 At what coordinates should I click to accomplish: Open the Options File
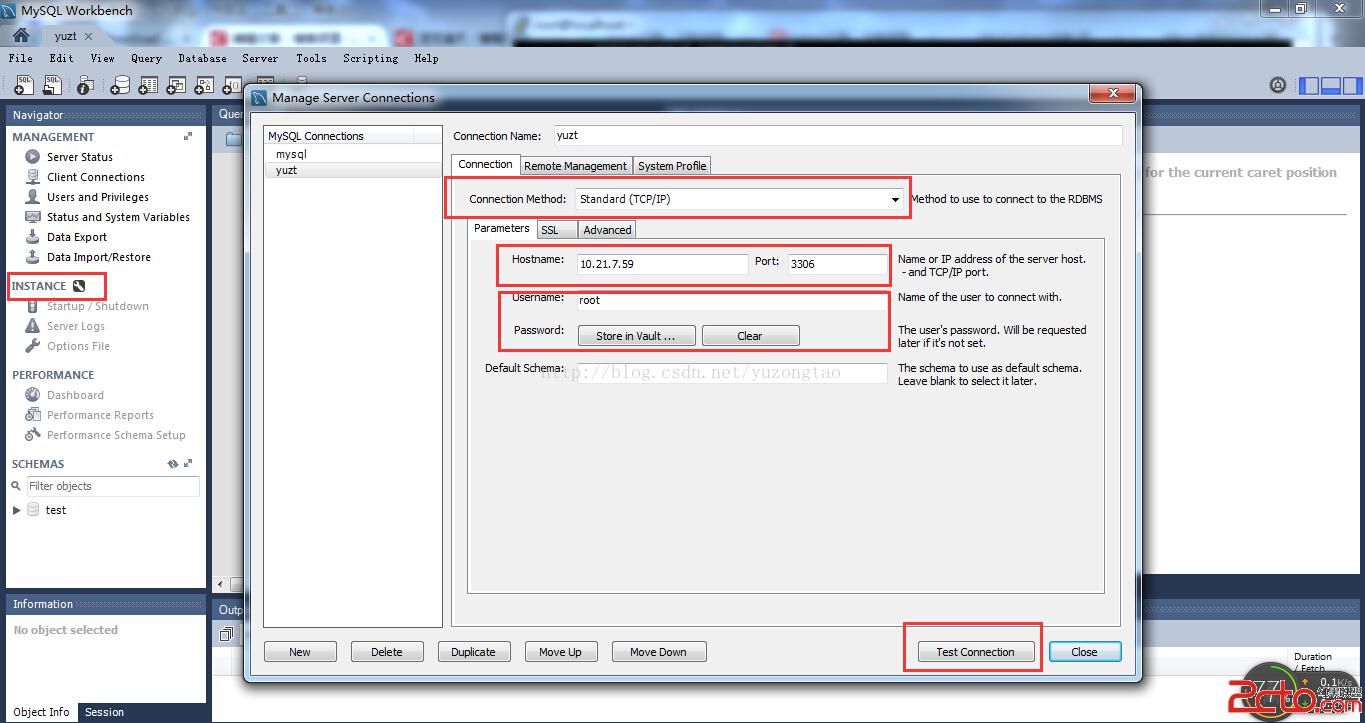click(x=78, y=346)
